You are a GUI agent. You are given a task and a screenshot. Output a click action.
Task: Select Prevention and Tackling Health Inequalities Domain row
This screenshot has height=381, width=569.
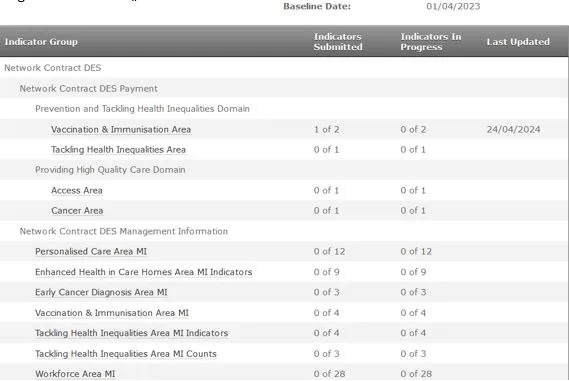[284, 109]
